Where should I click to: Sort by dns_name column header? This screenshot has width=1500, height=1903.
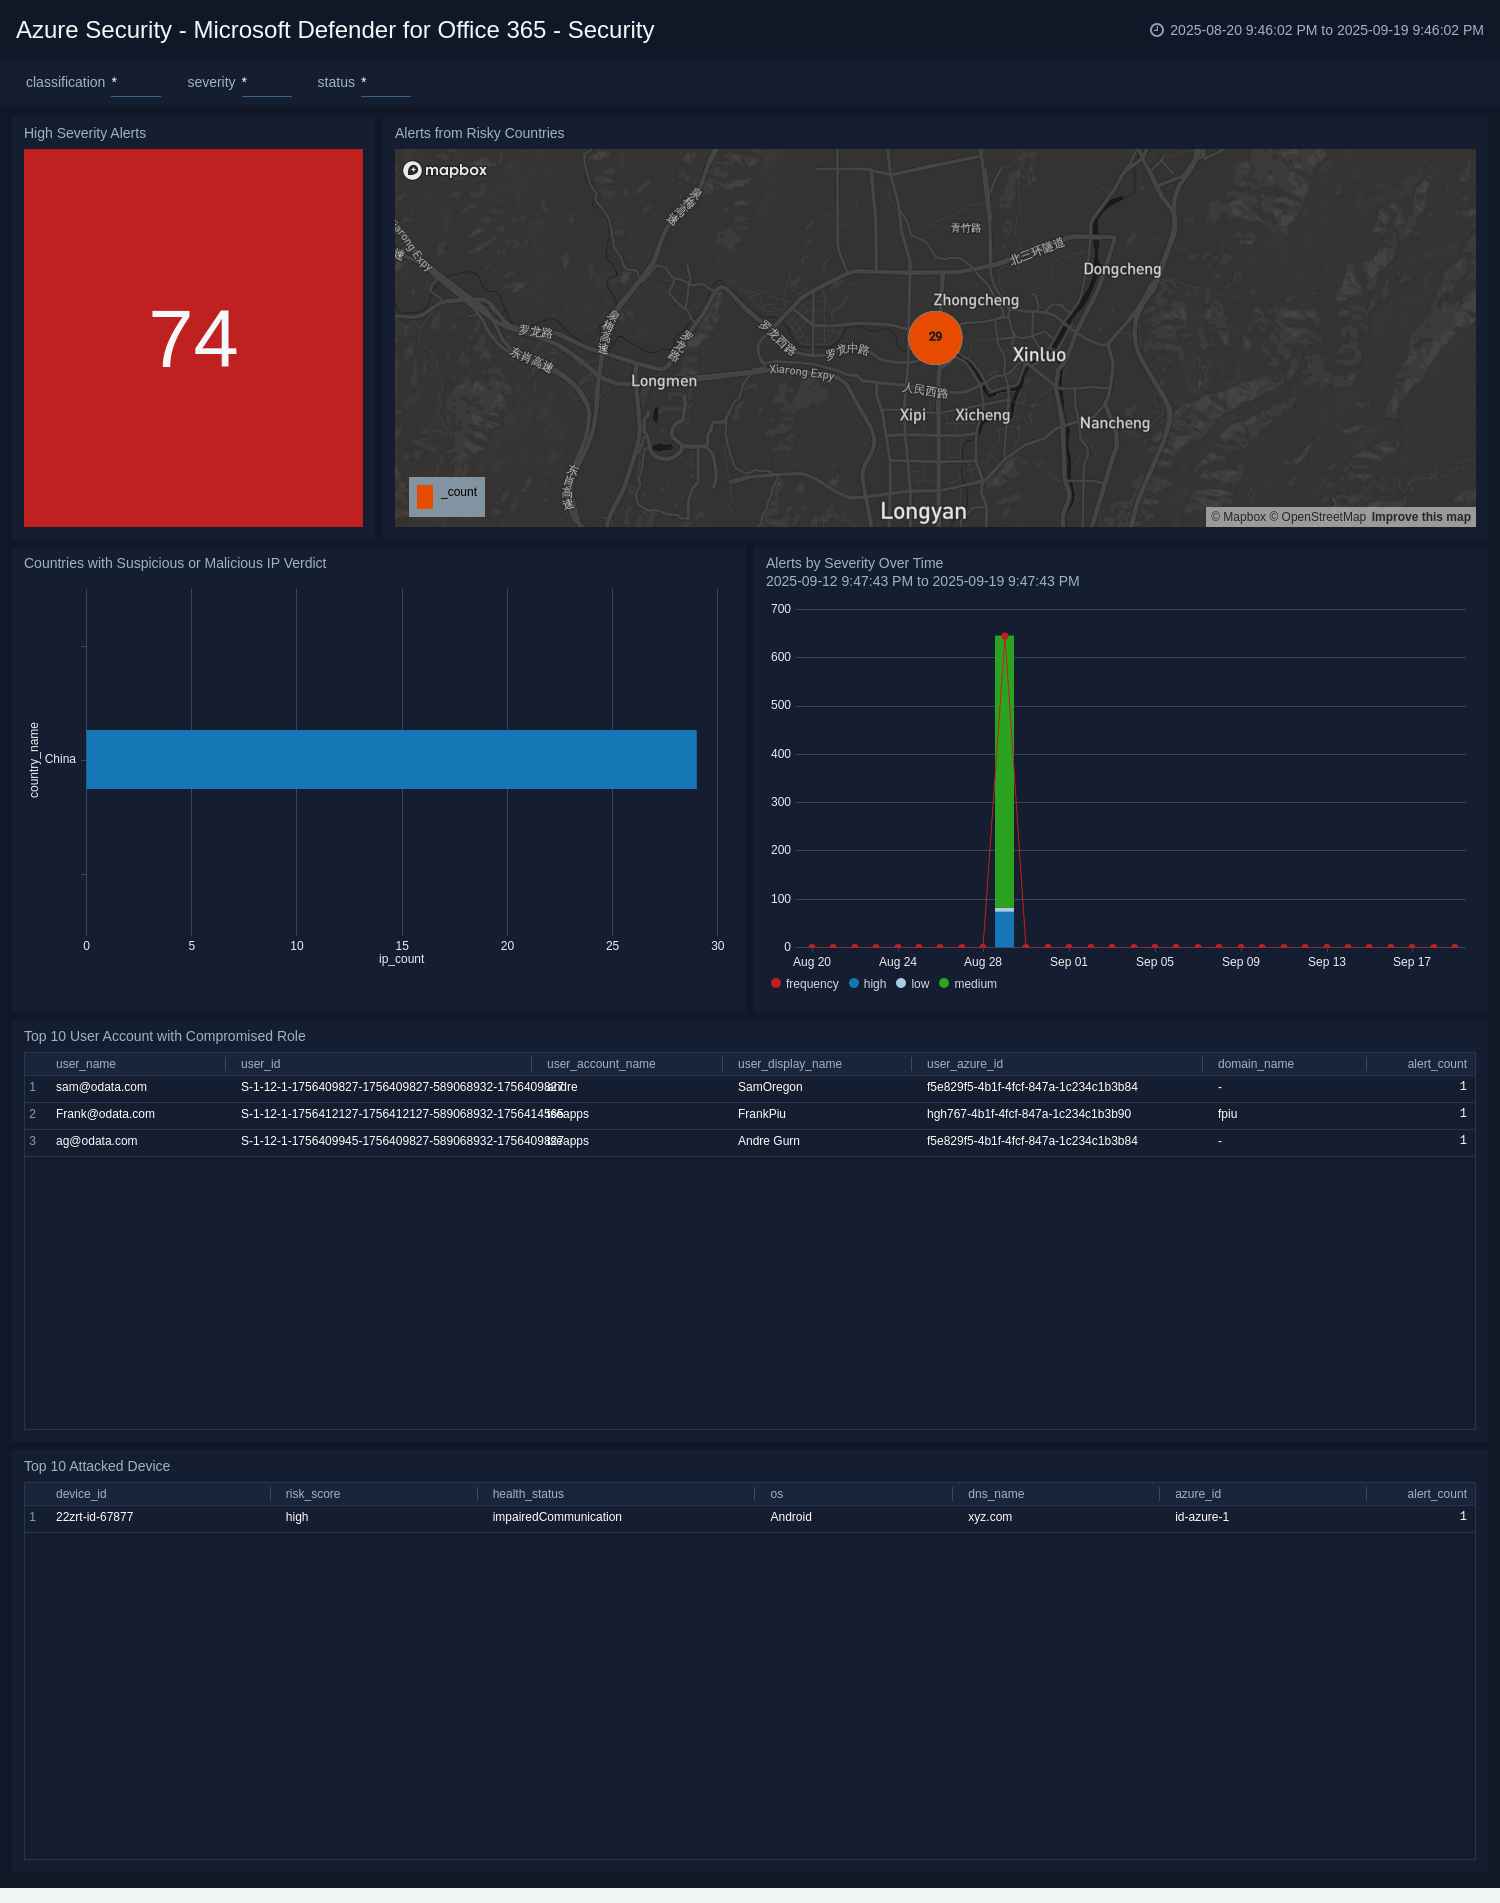[x=996, y=1494]
